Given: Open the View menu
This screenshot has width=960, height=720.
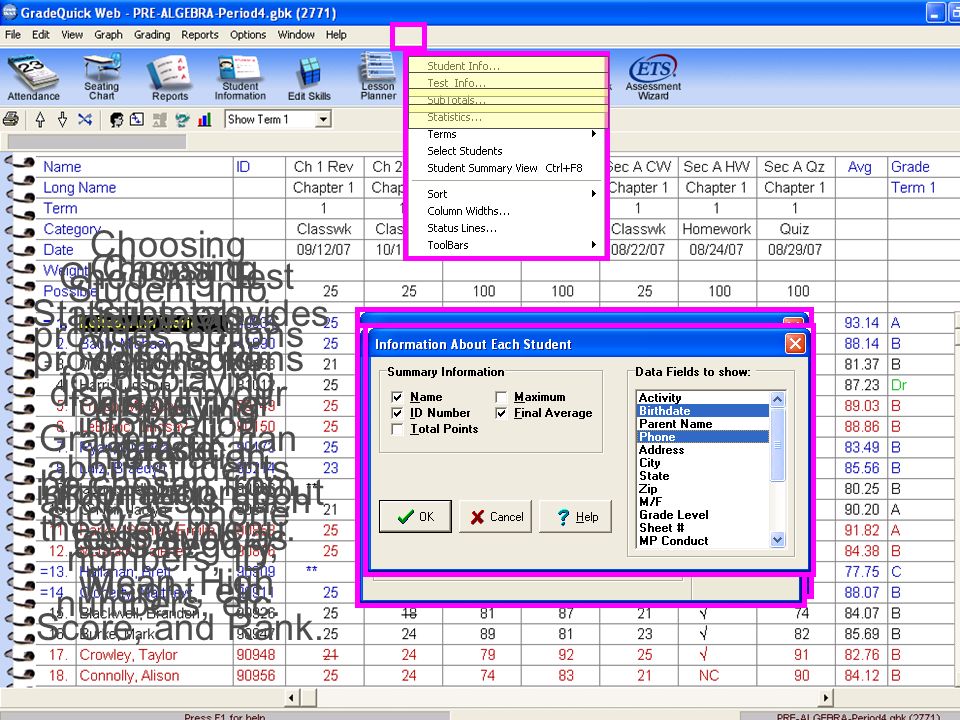Looking at the screenshot, I should [72, 35].
